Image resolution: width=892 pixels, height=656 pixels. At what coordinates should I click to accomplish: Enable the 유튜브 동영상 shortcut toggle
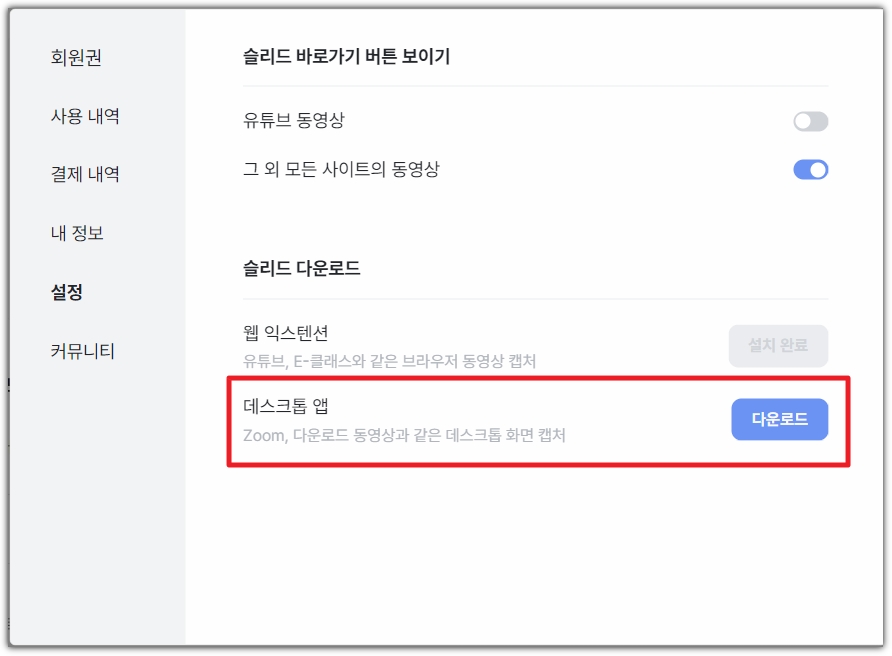pos(810,120)
